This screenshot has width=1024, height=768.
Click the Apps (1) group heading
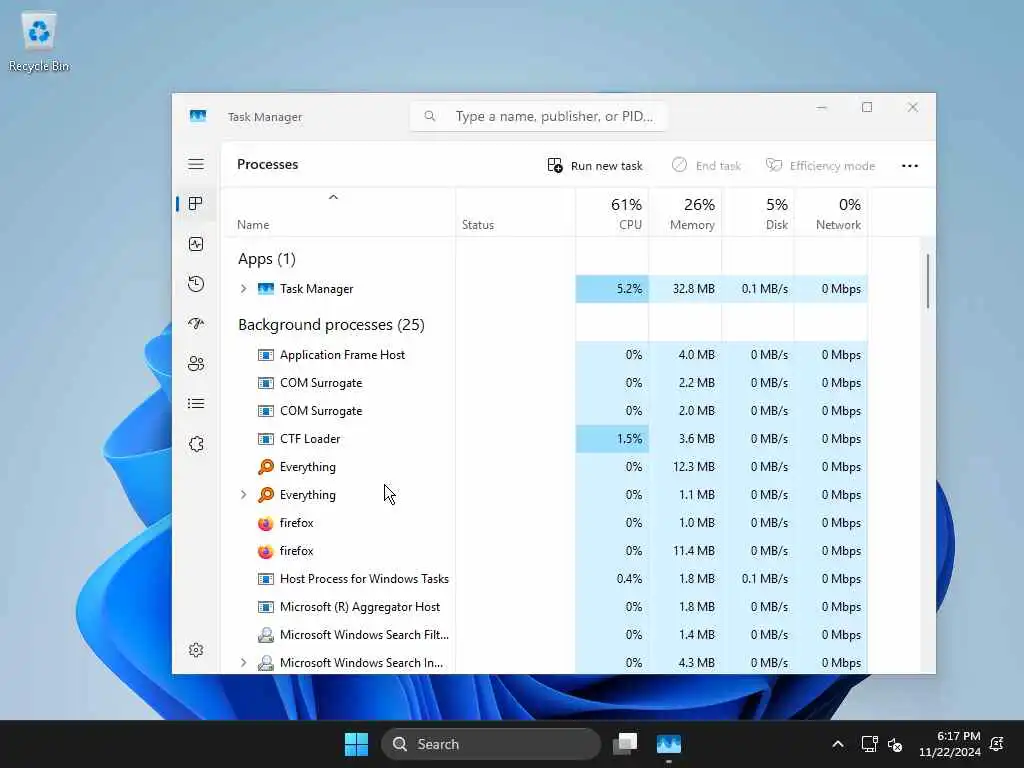click(267, 259)
